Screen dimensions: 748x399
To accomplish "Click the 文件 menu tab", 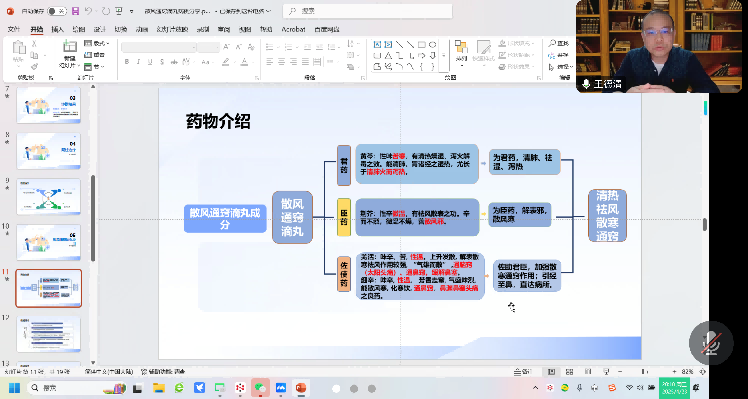I will [14, 30].
